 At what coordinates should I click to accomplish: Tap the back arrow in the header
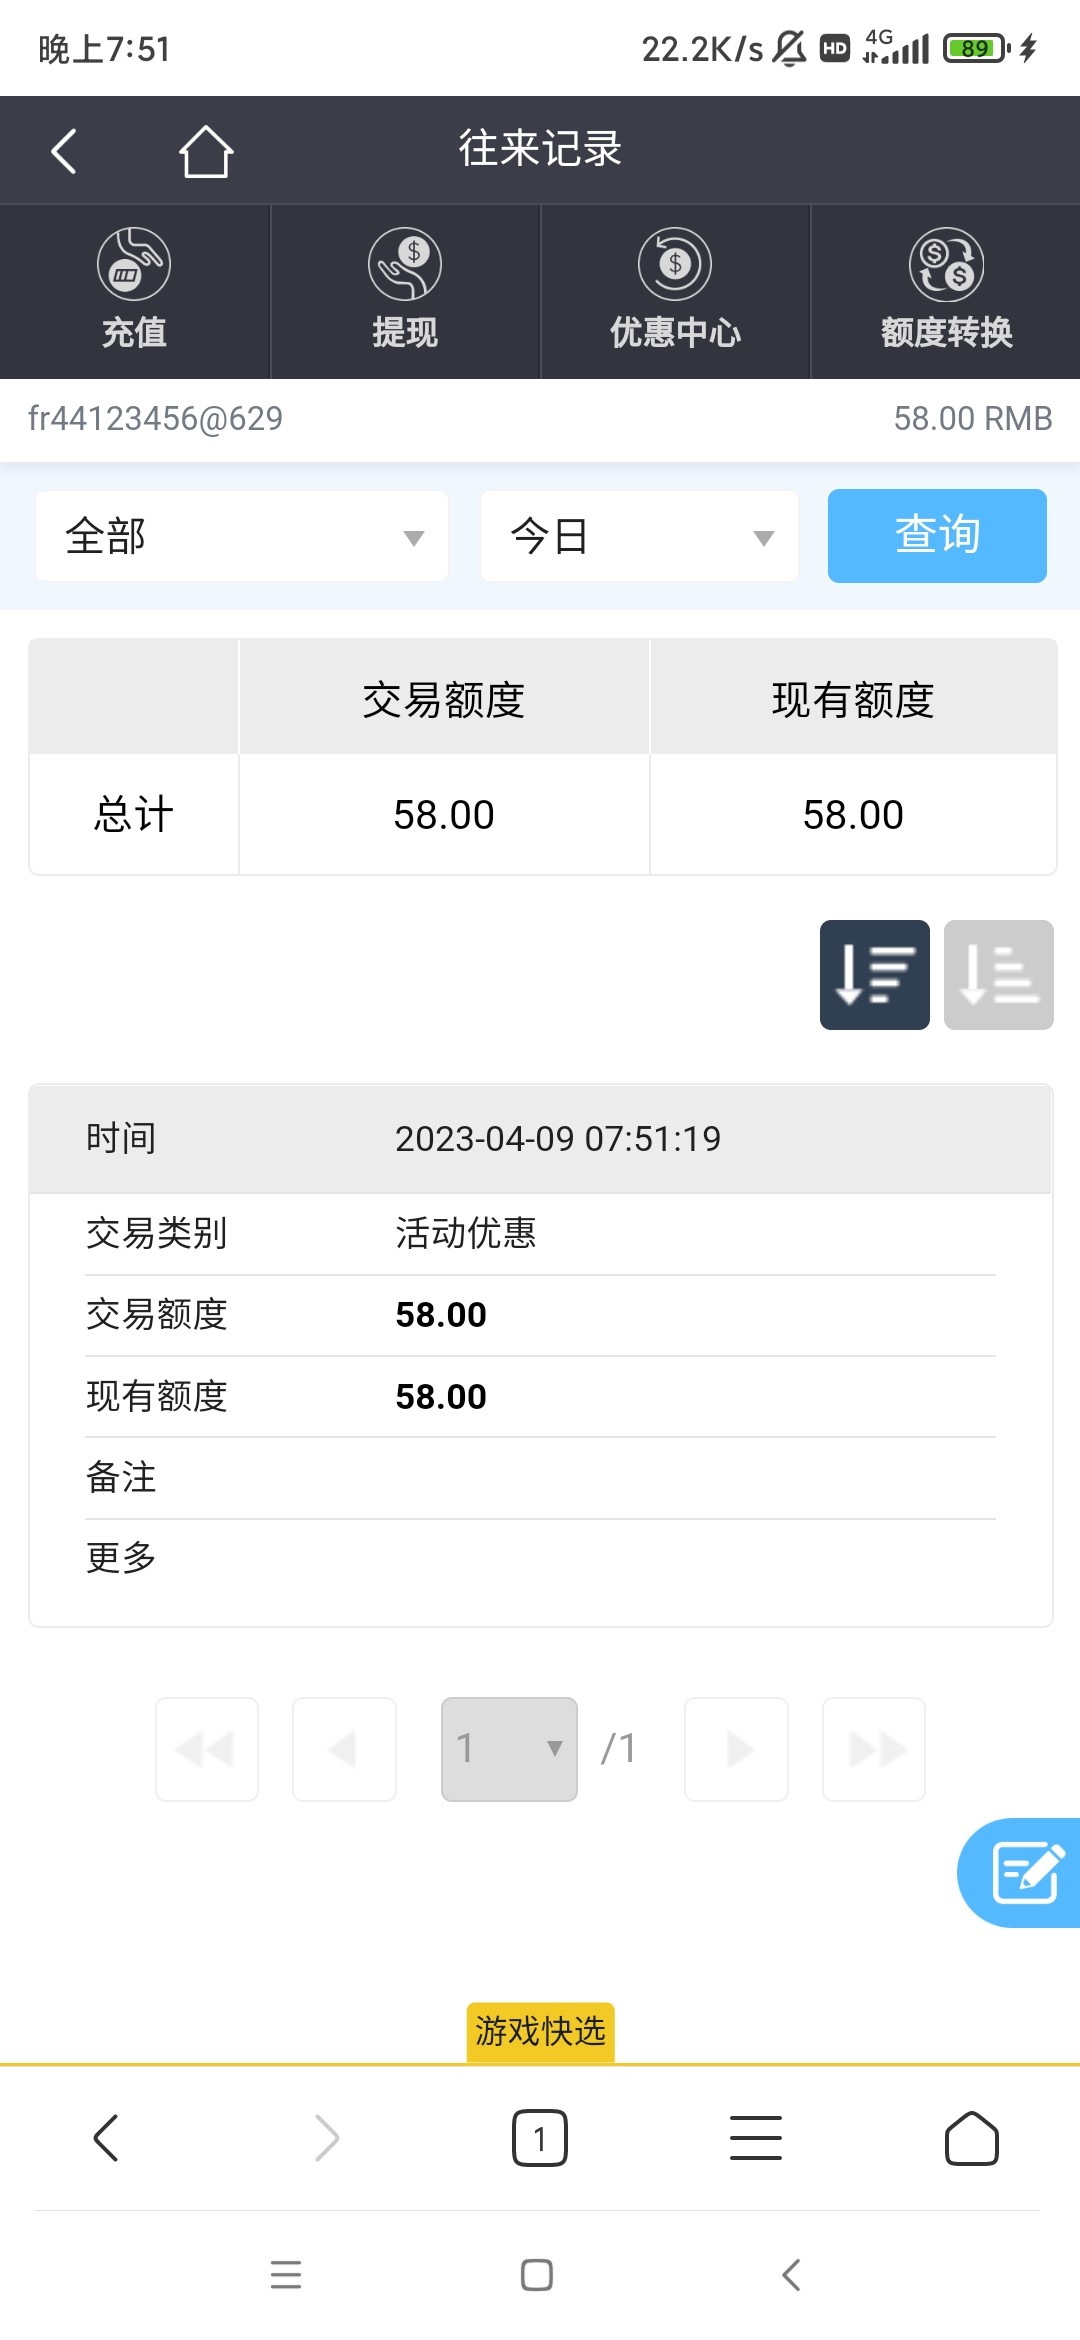pyautogui.click(x=64, y=151)
